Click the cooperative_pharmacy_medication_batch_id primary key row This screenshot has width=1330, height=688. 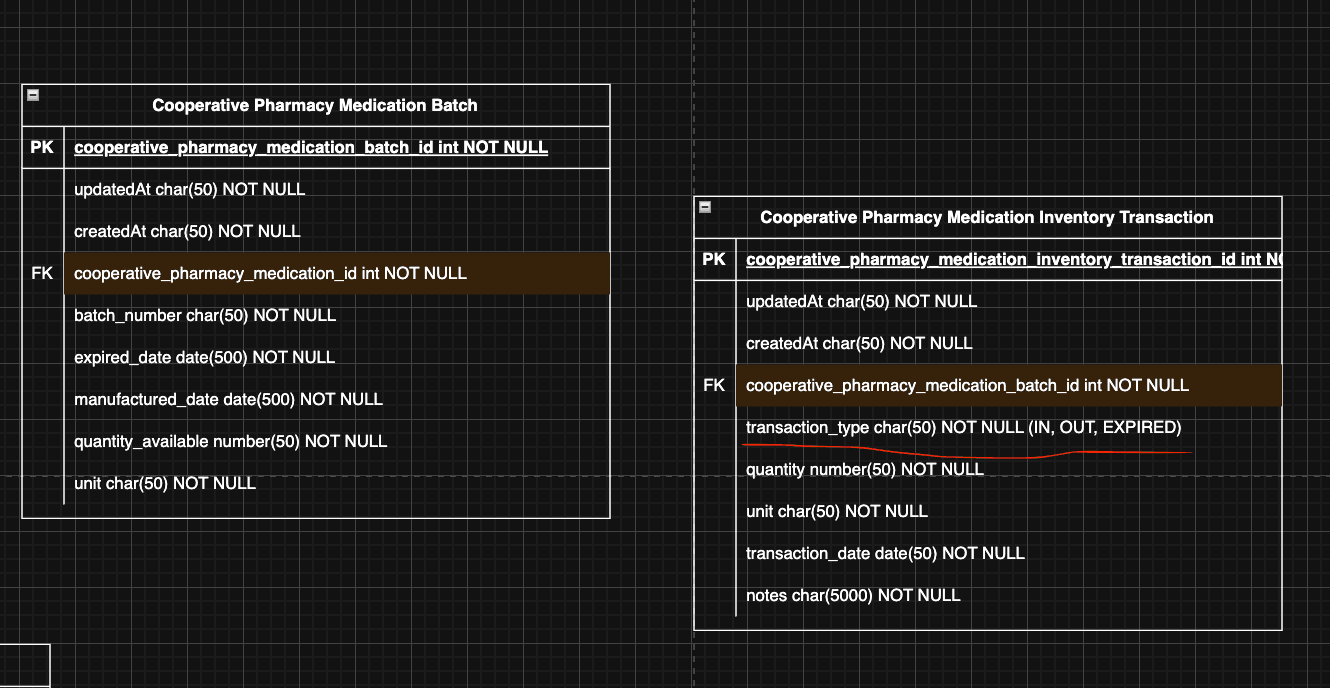[x=311, y=148]
